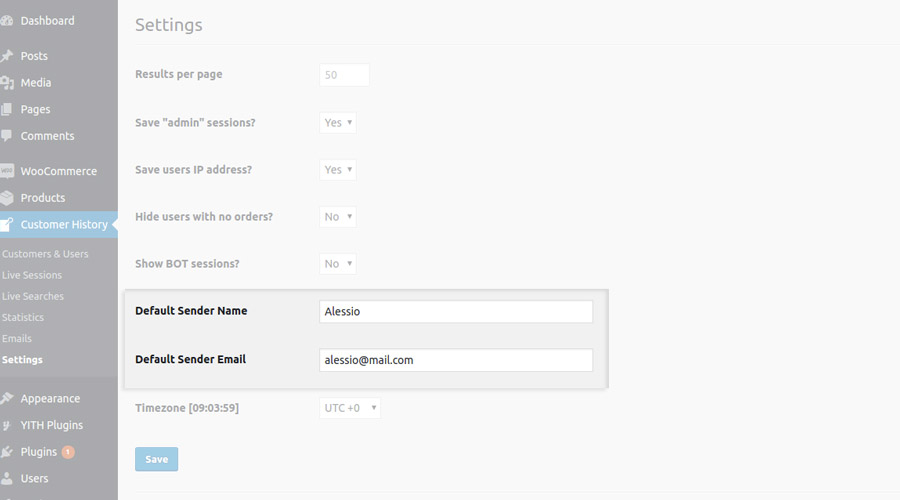The height and width of the screenshot is (500, 900).
Task: Click the Default Sender Email field
Action: 456,360
